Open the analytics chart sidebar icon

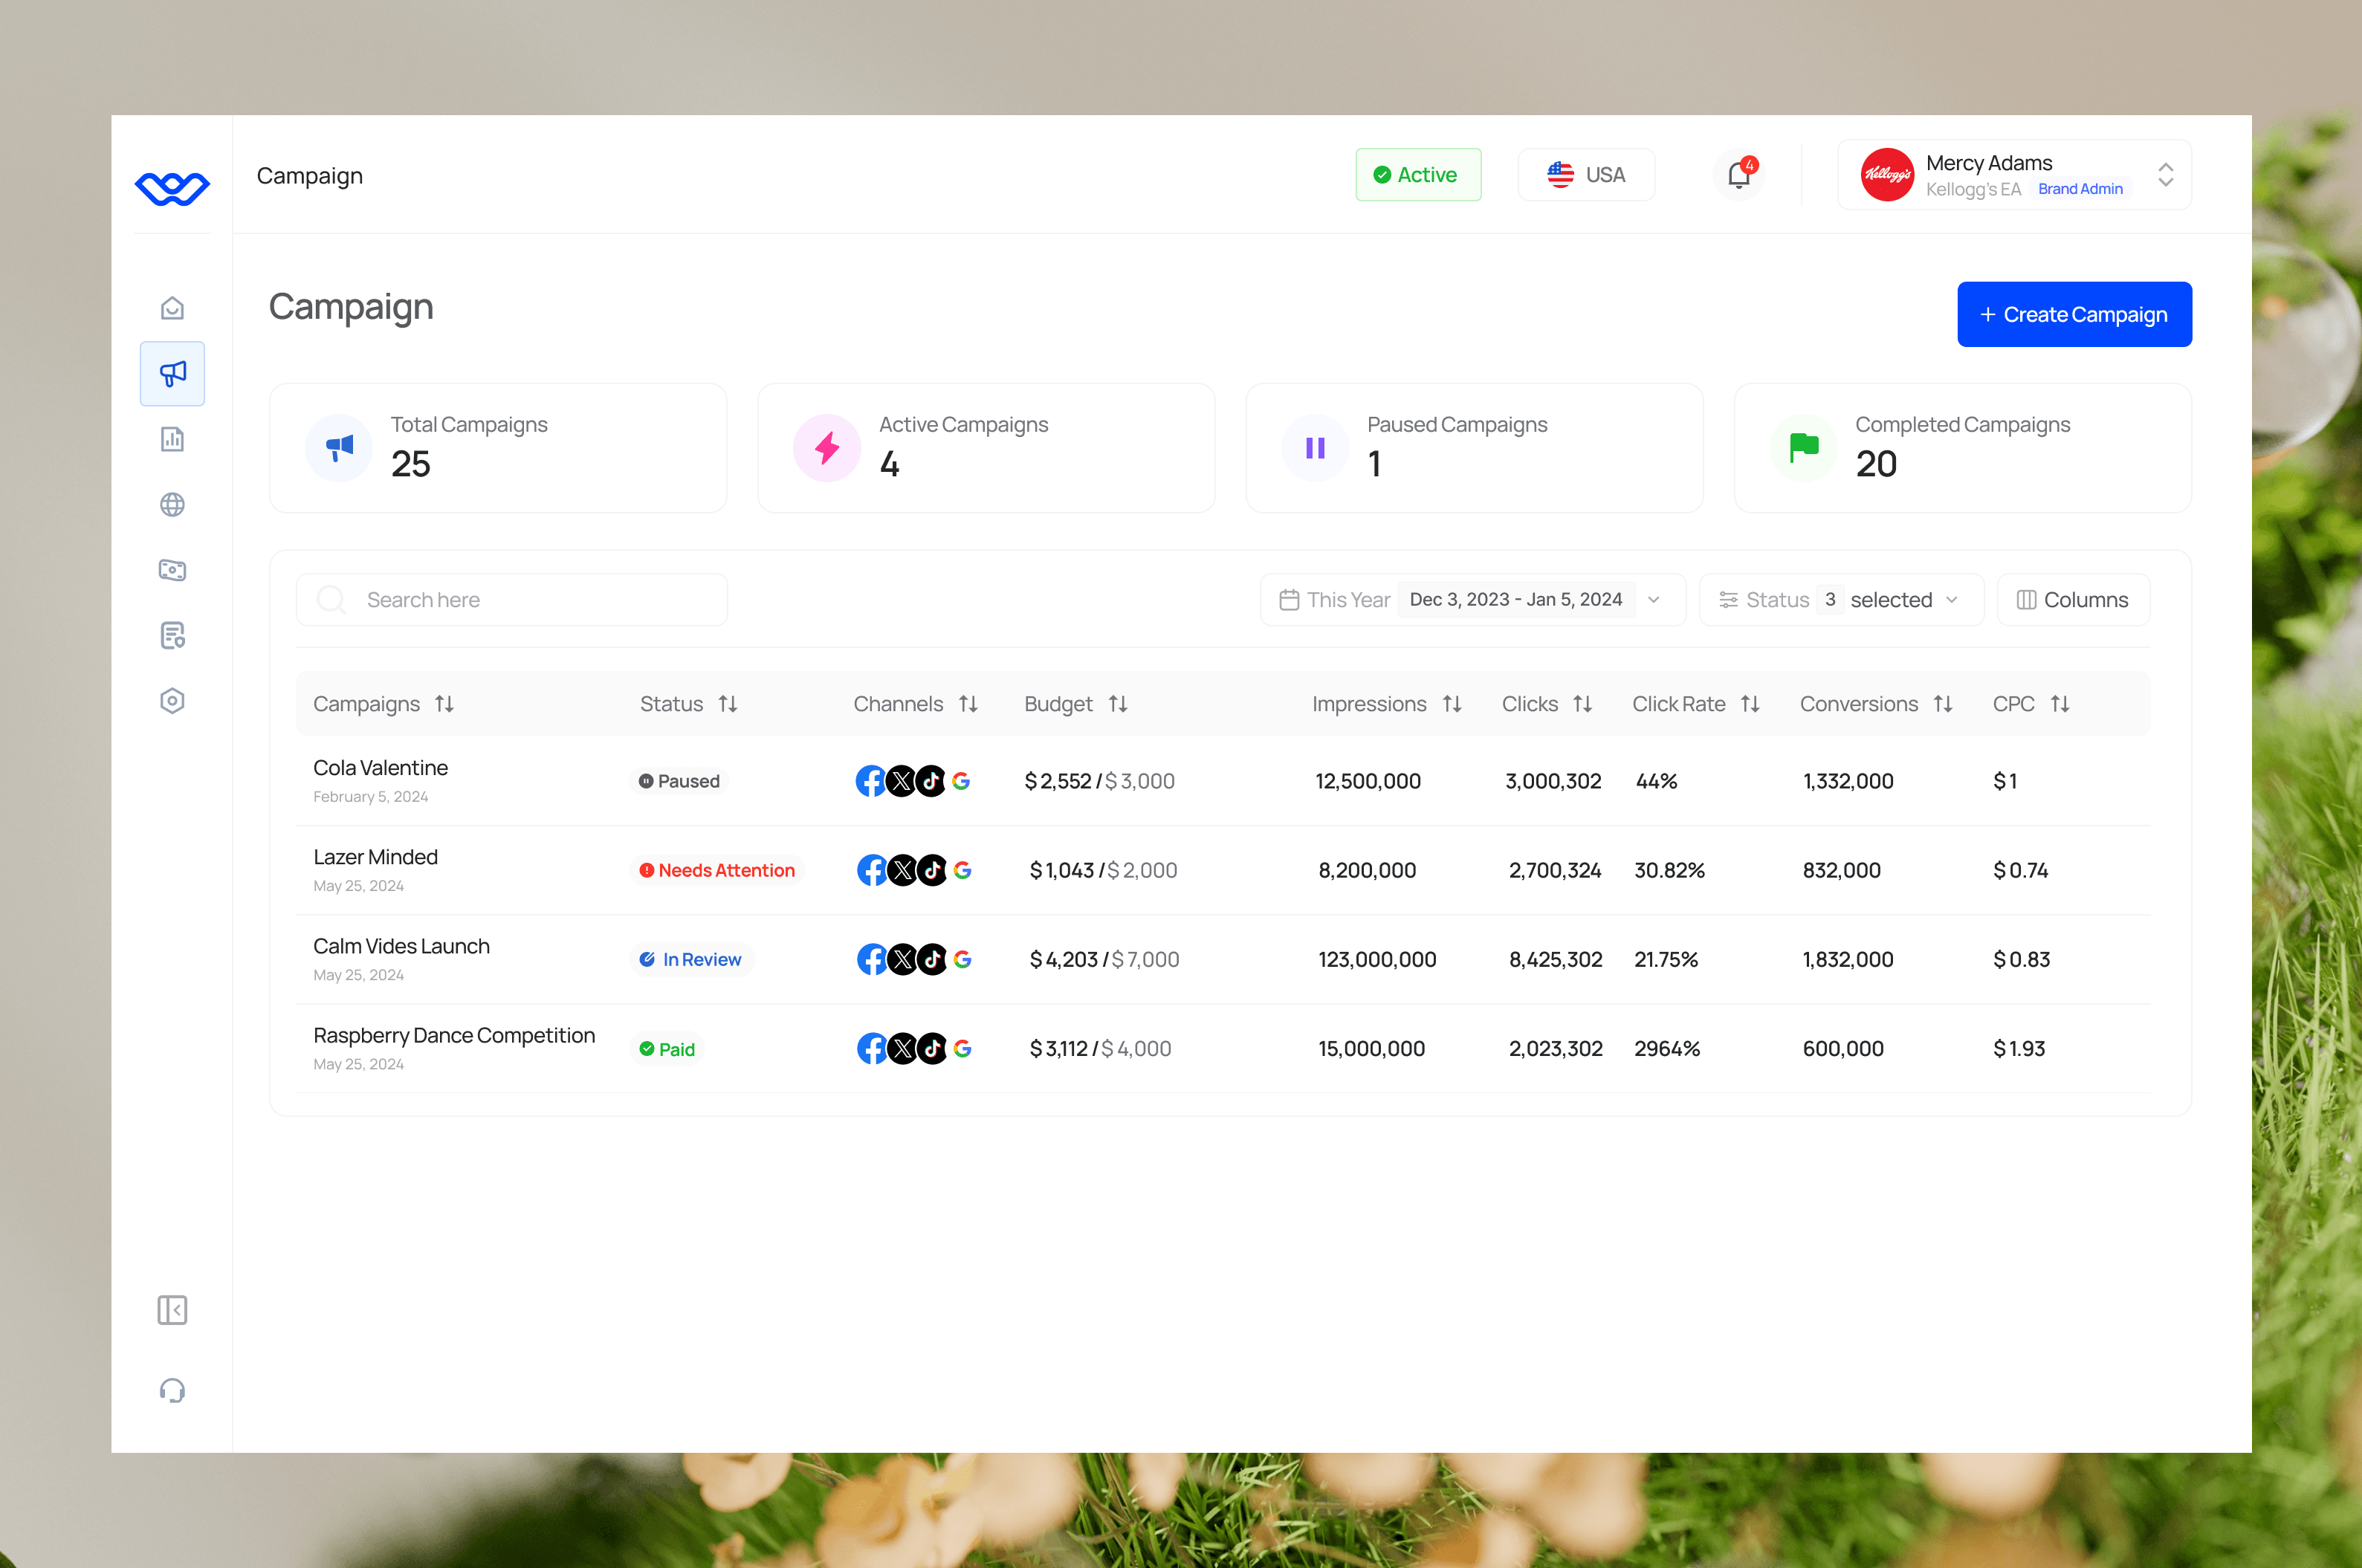pyautogui.click(x=172, y=439)
